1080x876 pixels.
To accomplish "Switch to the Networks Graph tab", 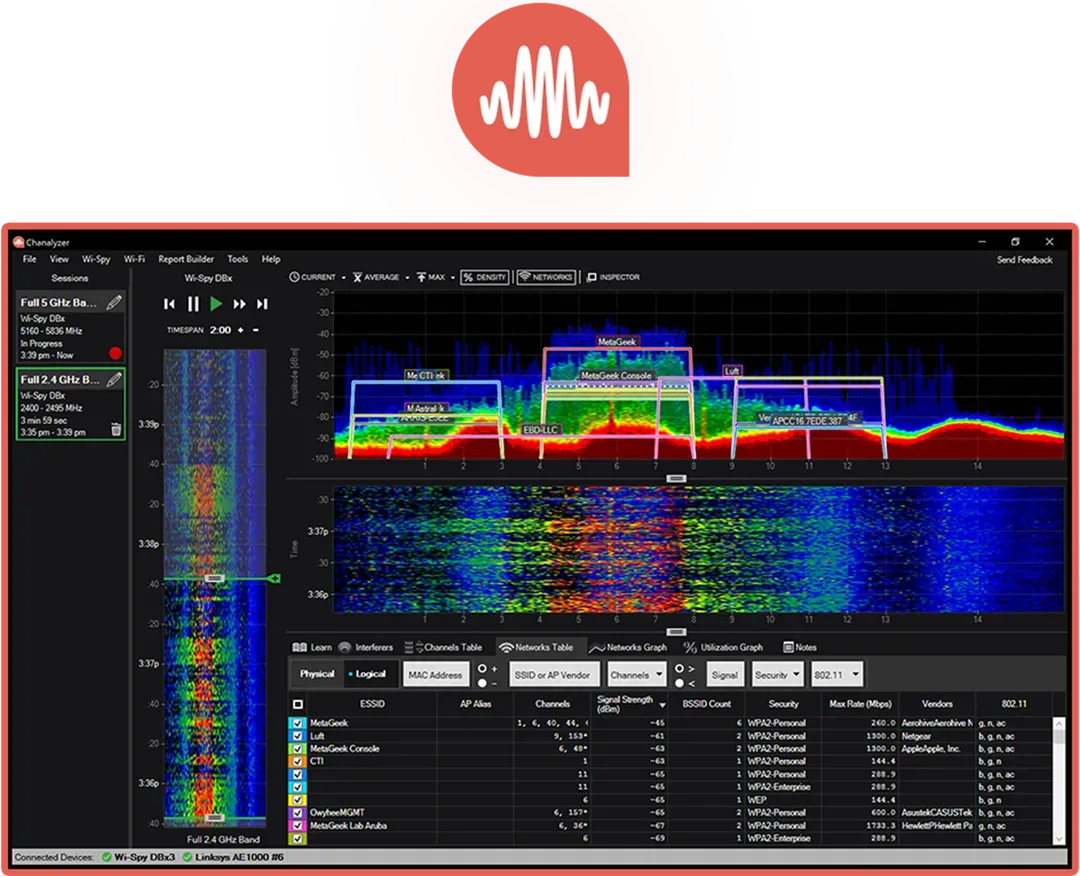I will point(630,646).
